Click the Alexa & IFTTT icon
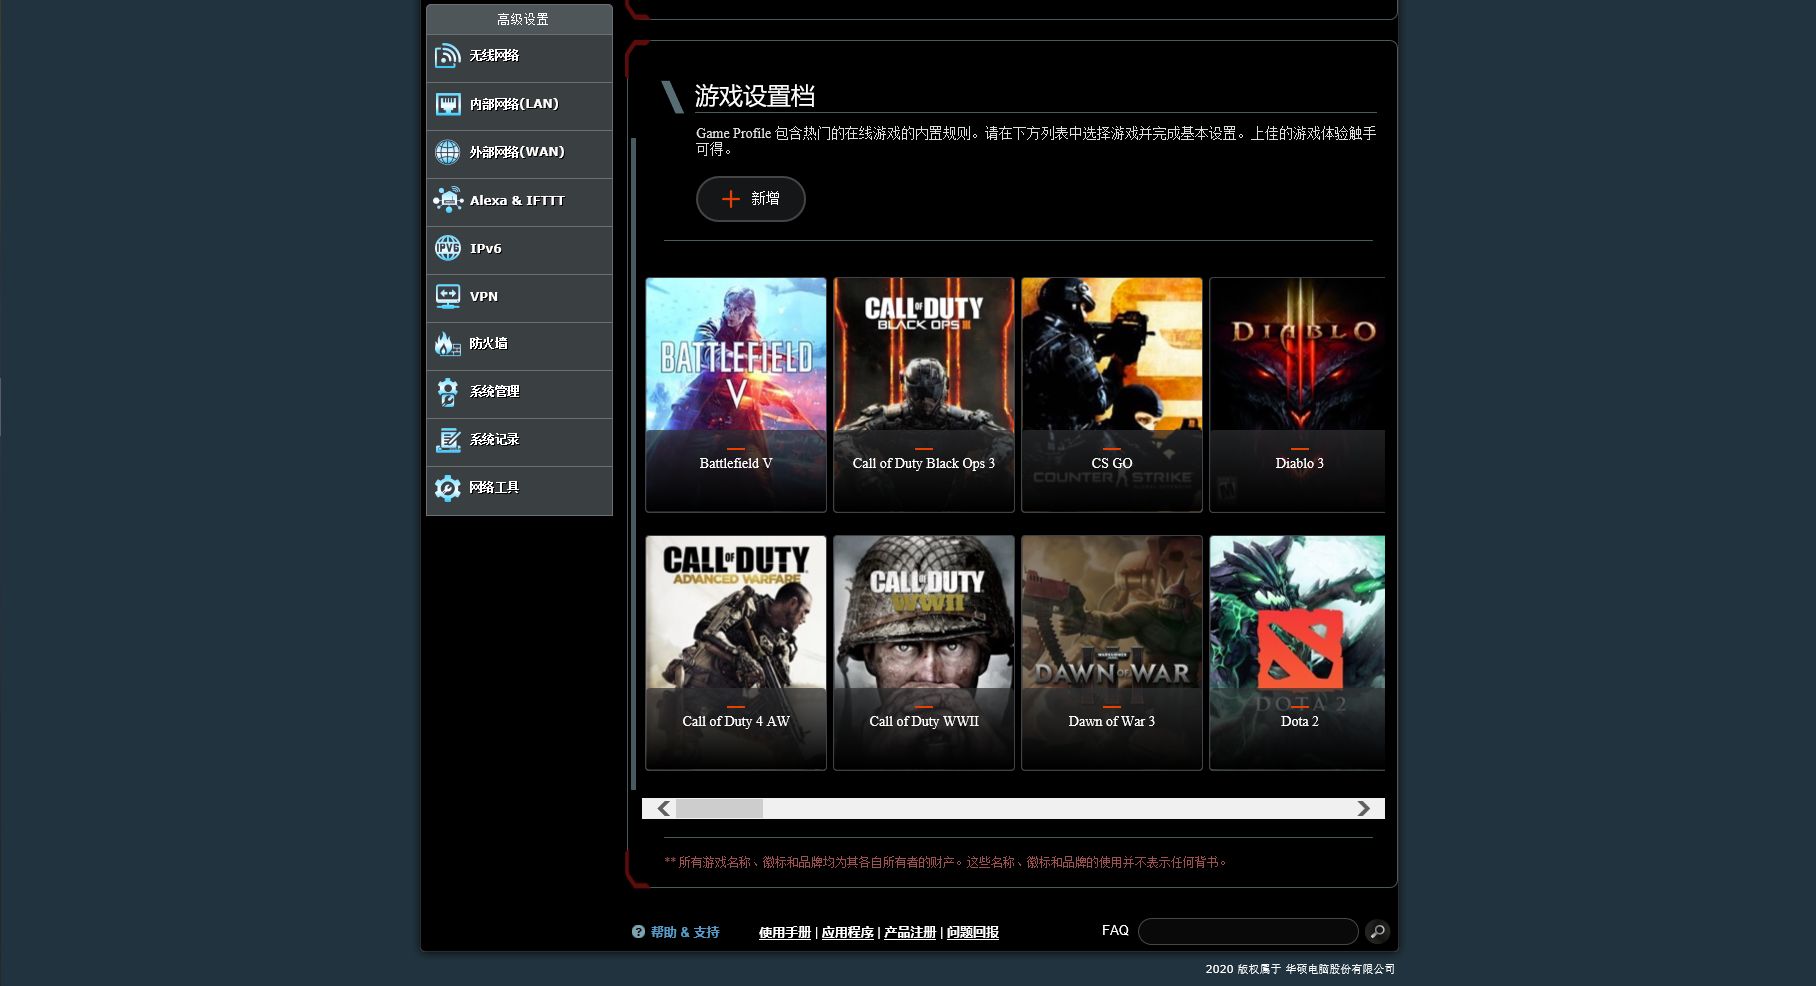 (x=447, y=200)
